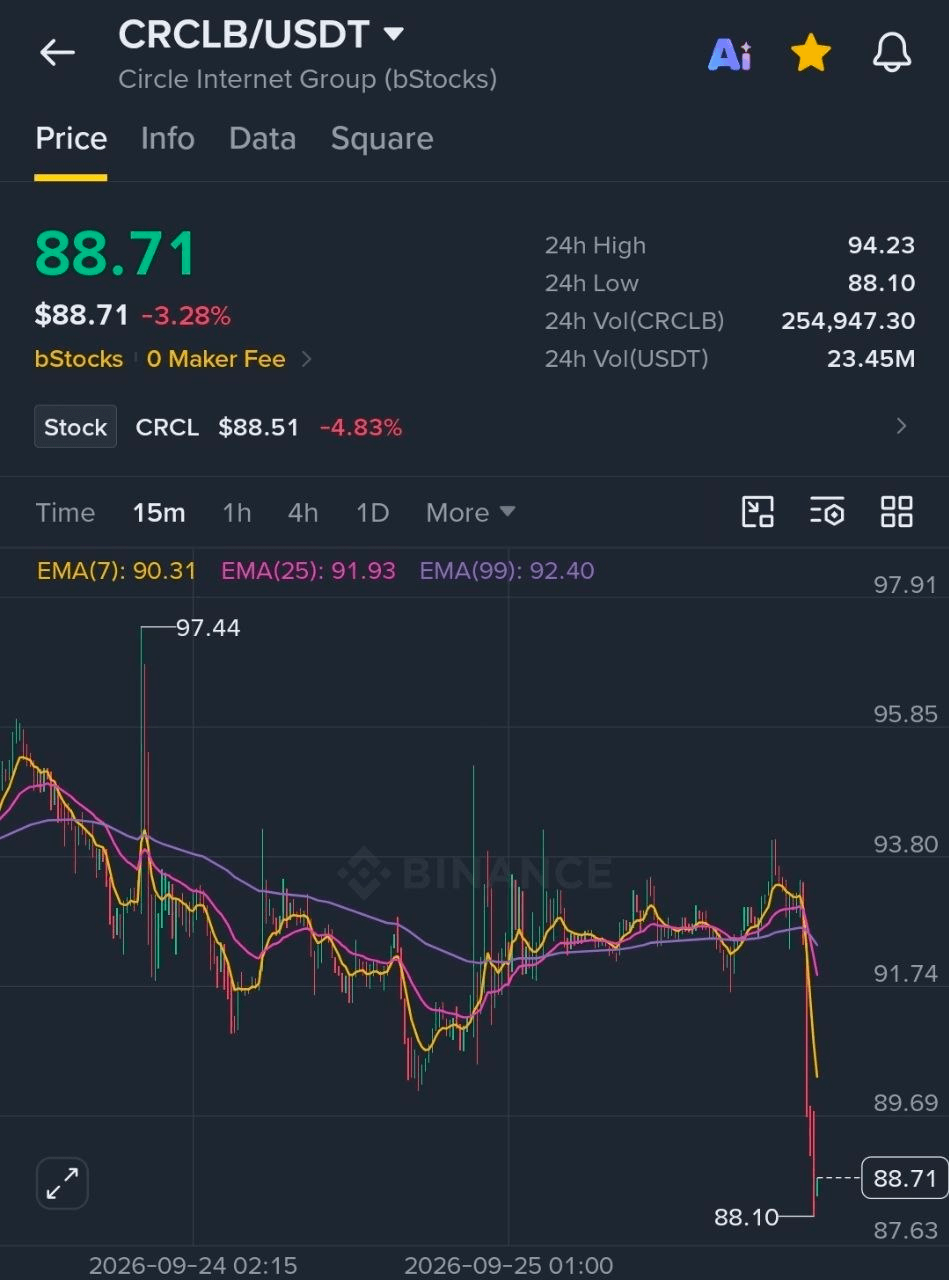Viewport: 949px width, 1280px height.
Task: Open the chart drawing tools icon
Action: click(x=758, y=512)
